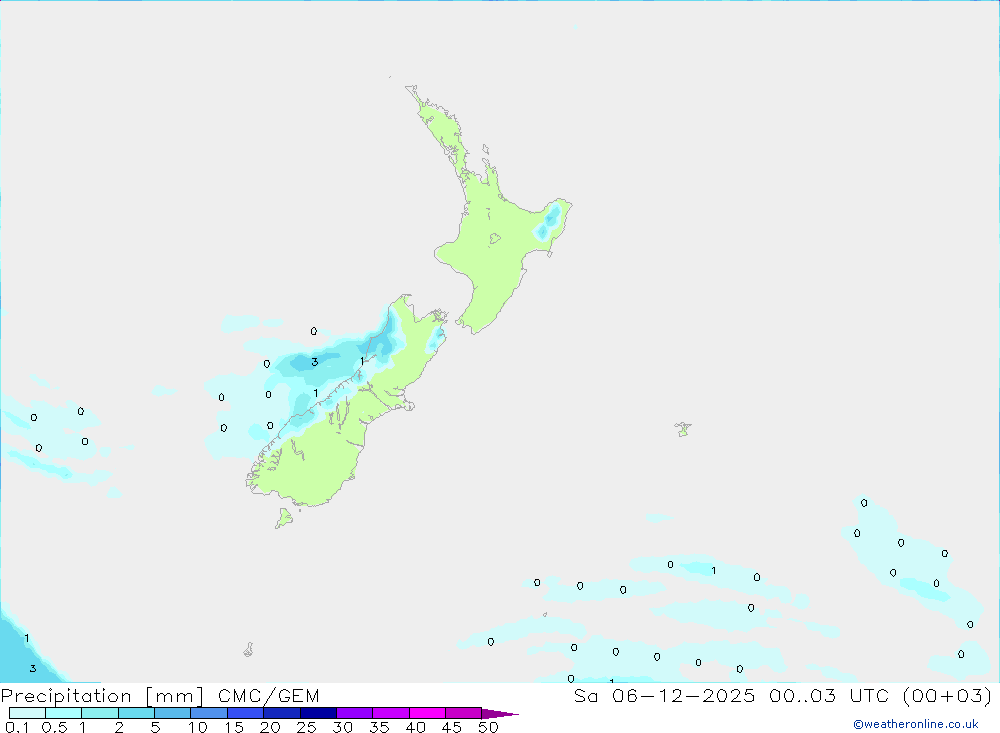This screenshot has width=1000, height=733.
Task: Click the 0.1–0.5 mm legend color swatch
Action: pos(27,713)
